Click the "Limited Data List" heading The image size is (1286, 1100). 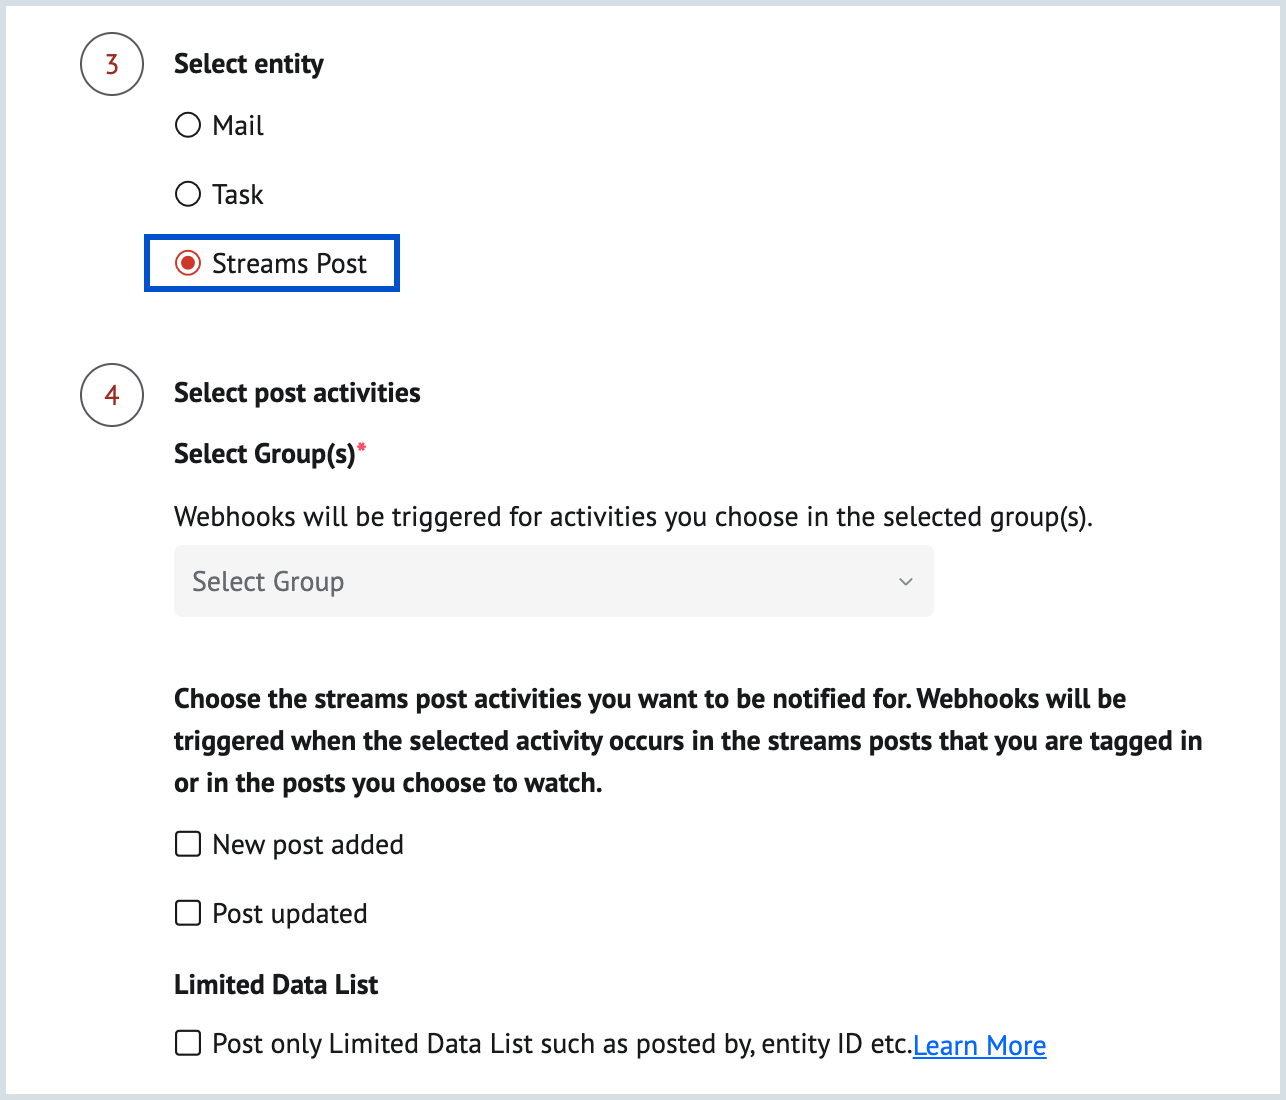276,985
